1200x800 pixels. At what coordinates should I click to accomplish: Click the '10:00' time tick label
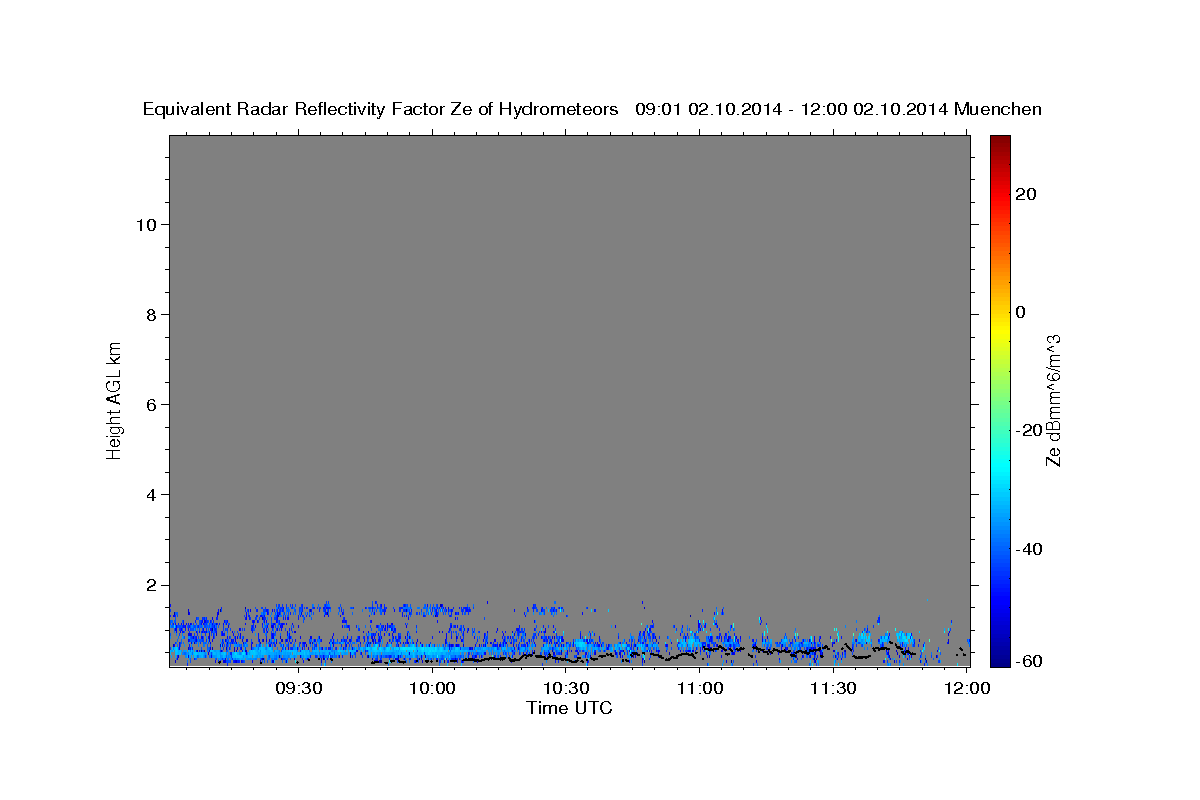[x=432, y=688]
